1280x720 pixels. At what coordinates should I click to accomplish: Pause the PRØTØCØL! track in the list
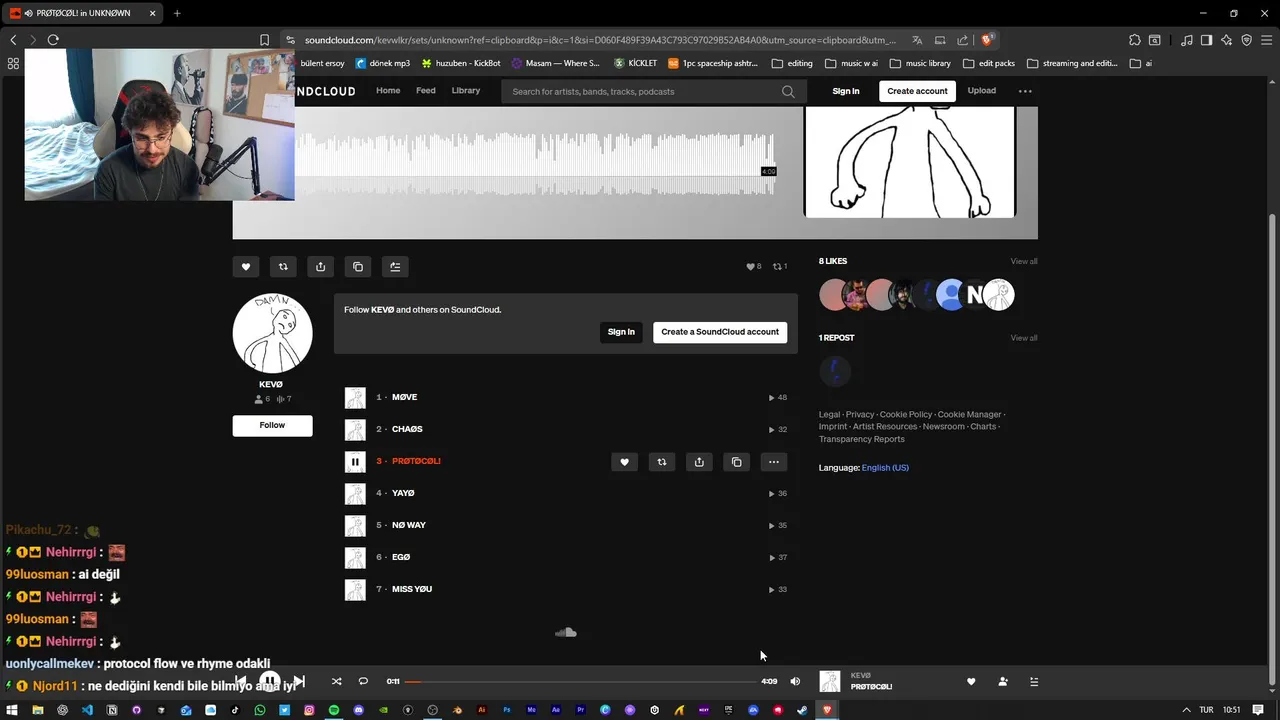coord(355,462)
